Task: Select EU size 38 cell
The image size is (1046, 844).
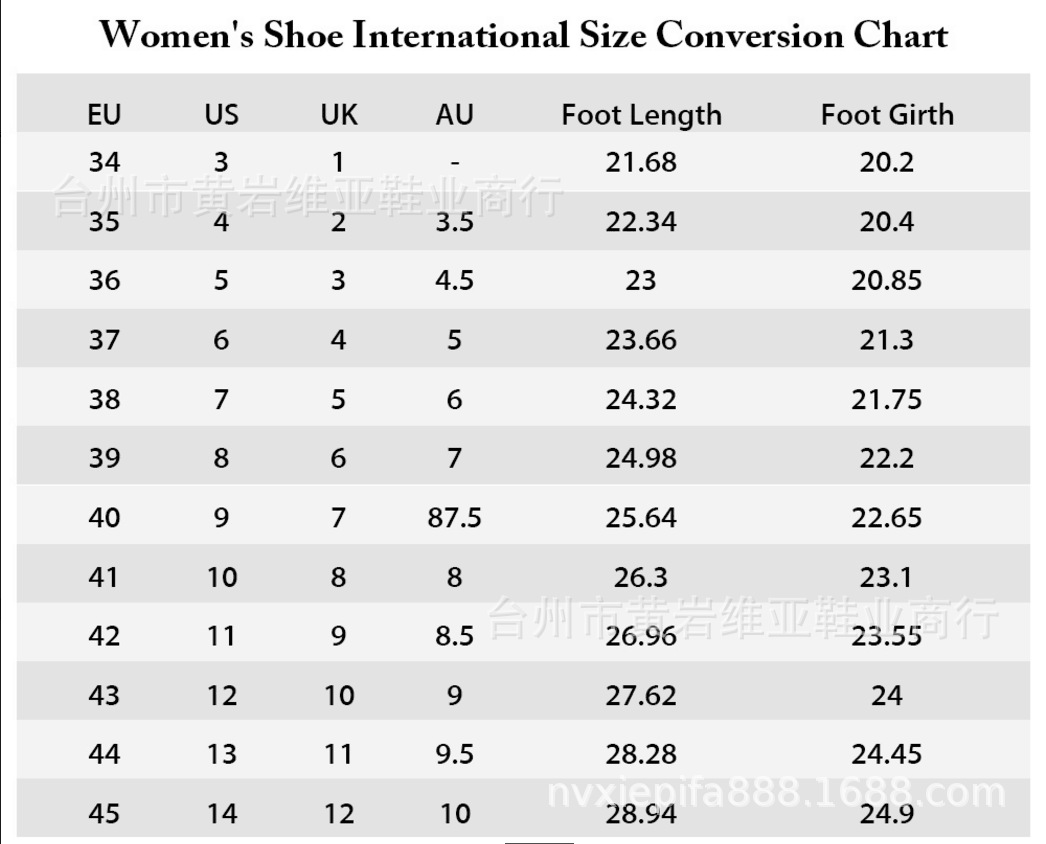Action: (103, 399)
